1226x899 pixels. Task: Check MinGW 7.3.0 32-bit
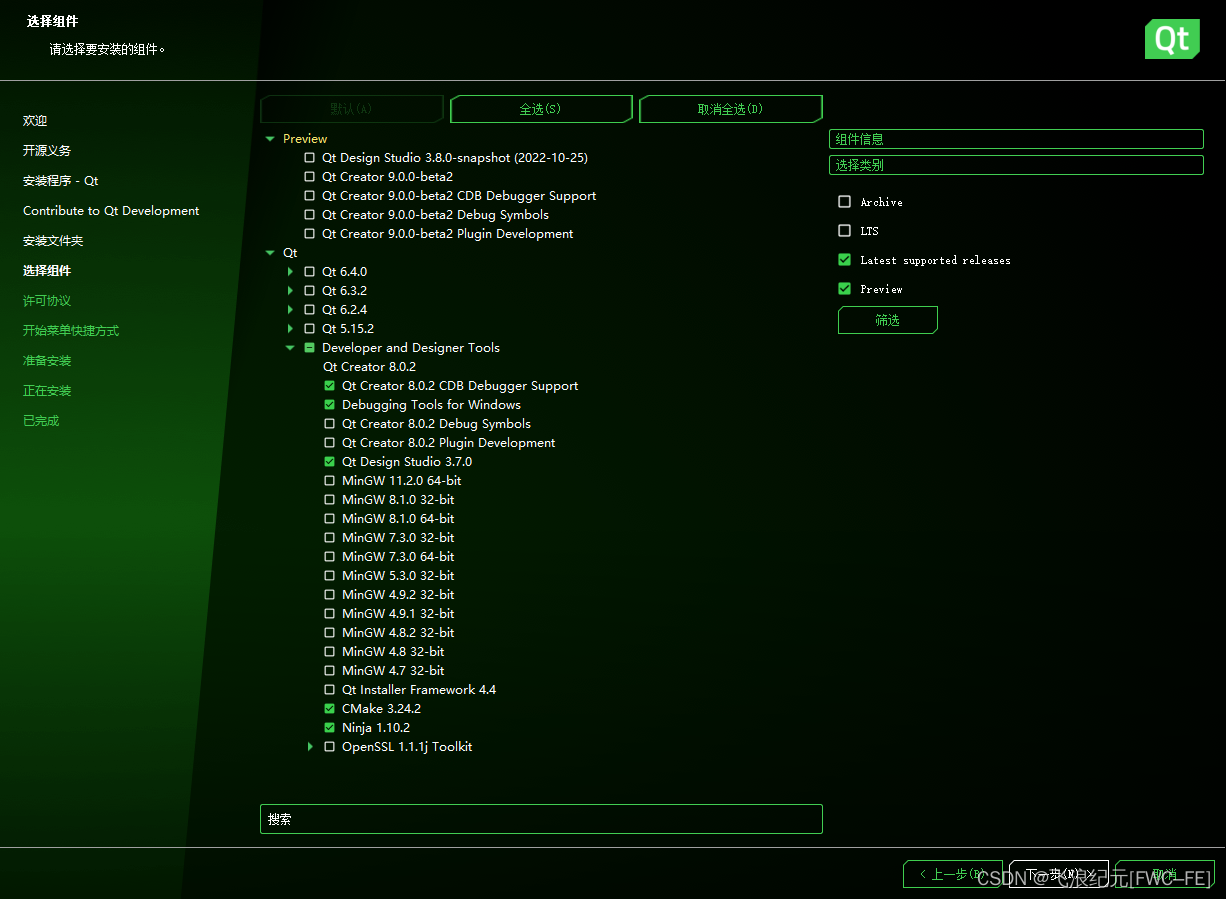[x=329, y=538]
